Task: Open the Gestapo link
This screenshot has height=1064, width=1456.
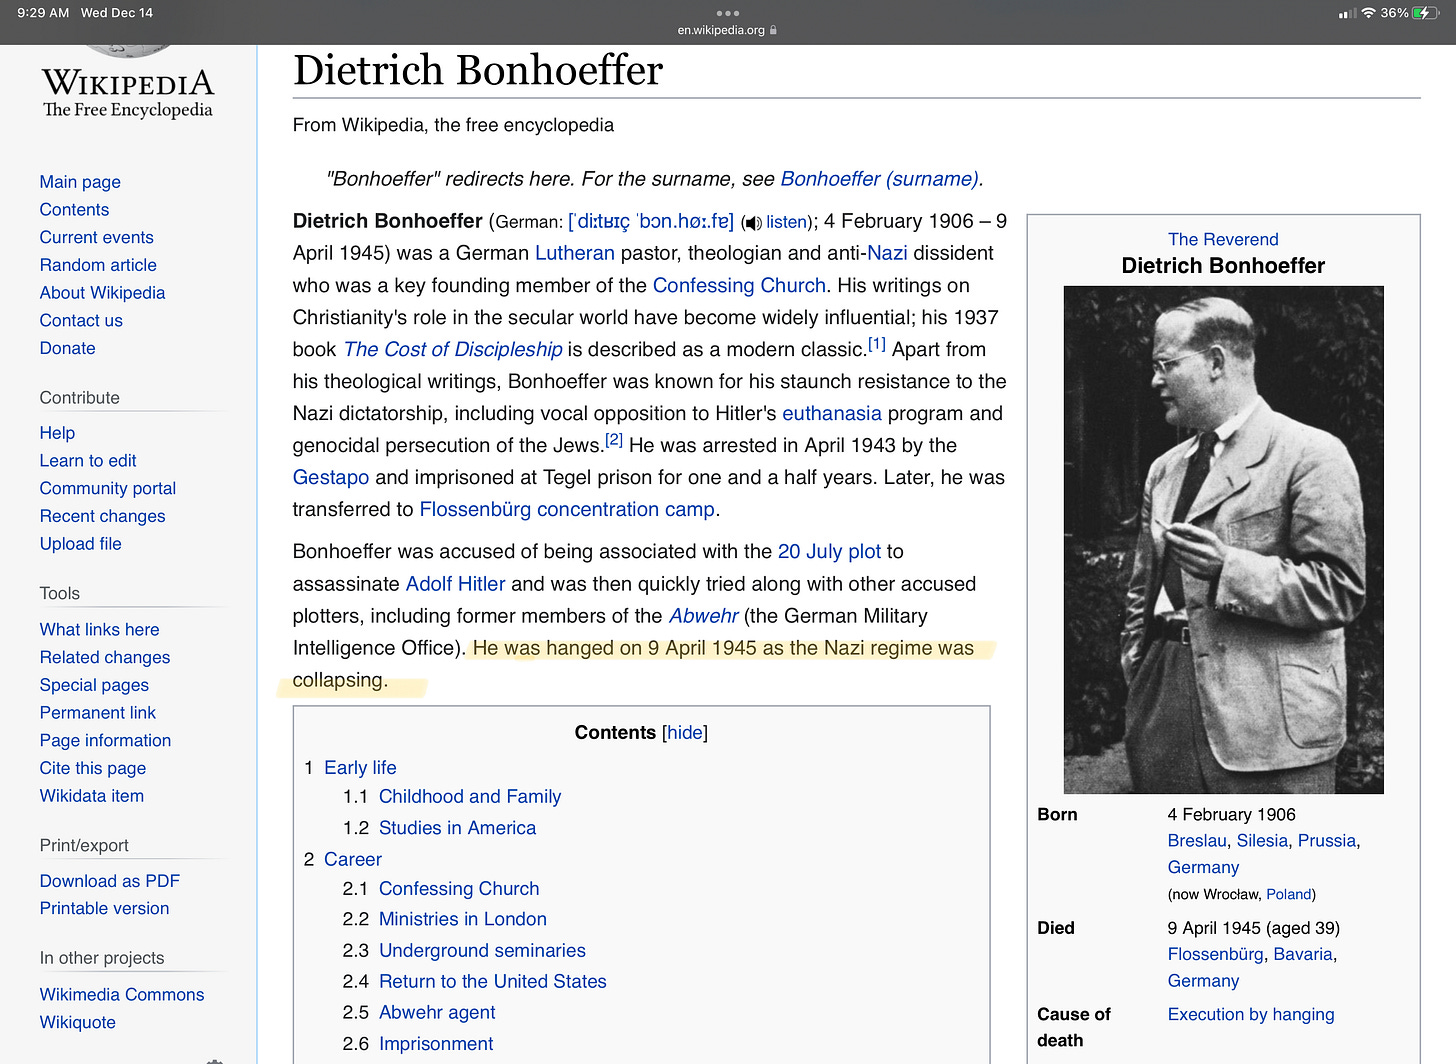Action: (331, 477)
